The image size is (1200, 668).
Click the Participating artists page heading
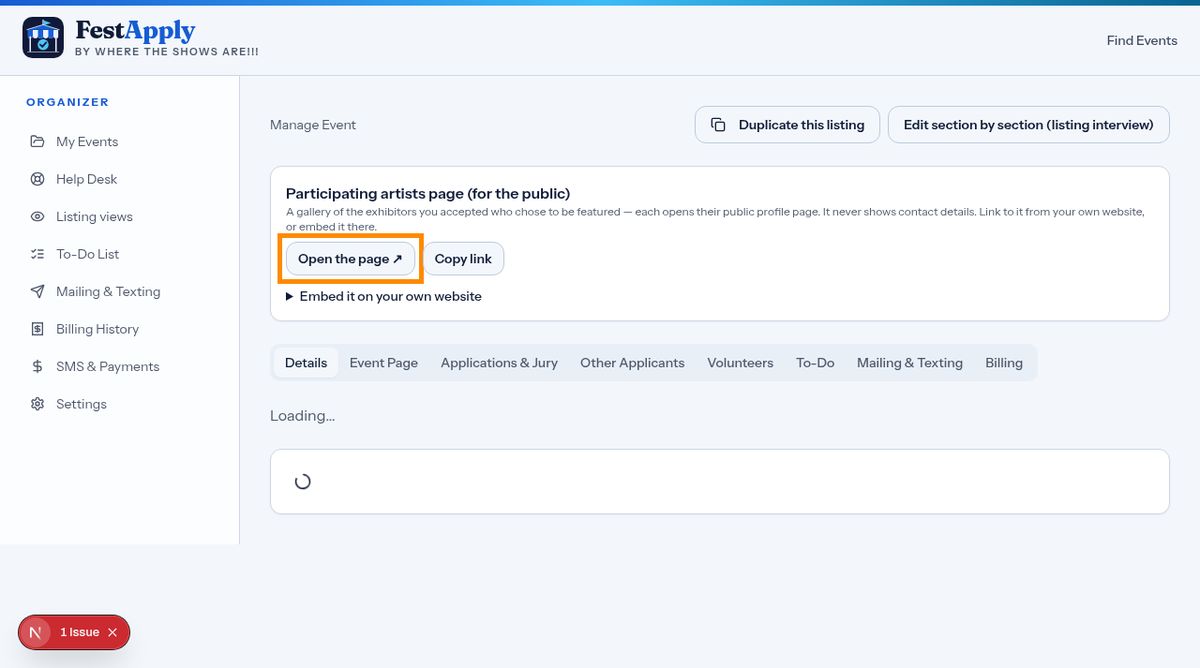tap(428, 193)
